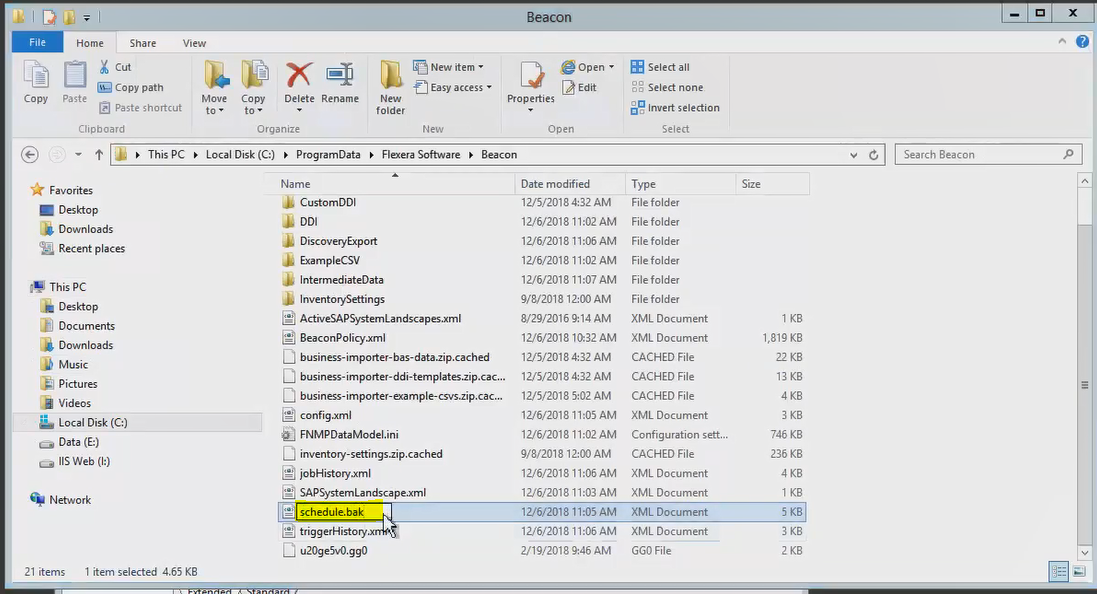The width and height of the screenshot is (1097, 594).
Task: Select the FNMPDataModel.ini file icon
Action: coord(288,434)
